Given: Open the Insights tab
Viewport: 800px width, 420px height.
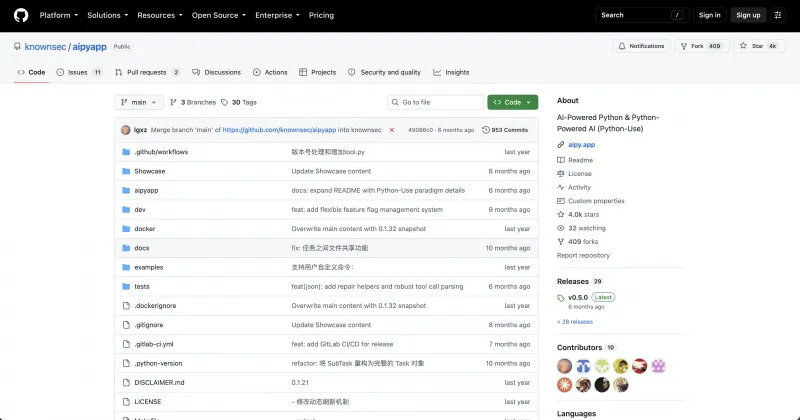Looking at the screenshot, I should 451,72.
